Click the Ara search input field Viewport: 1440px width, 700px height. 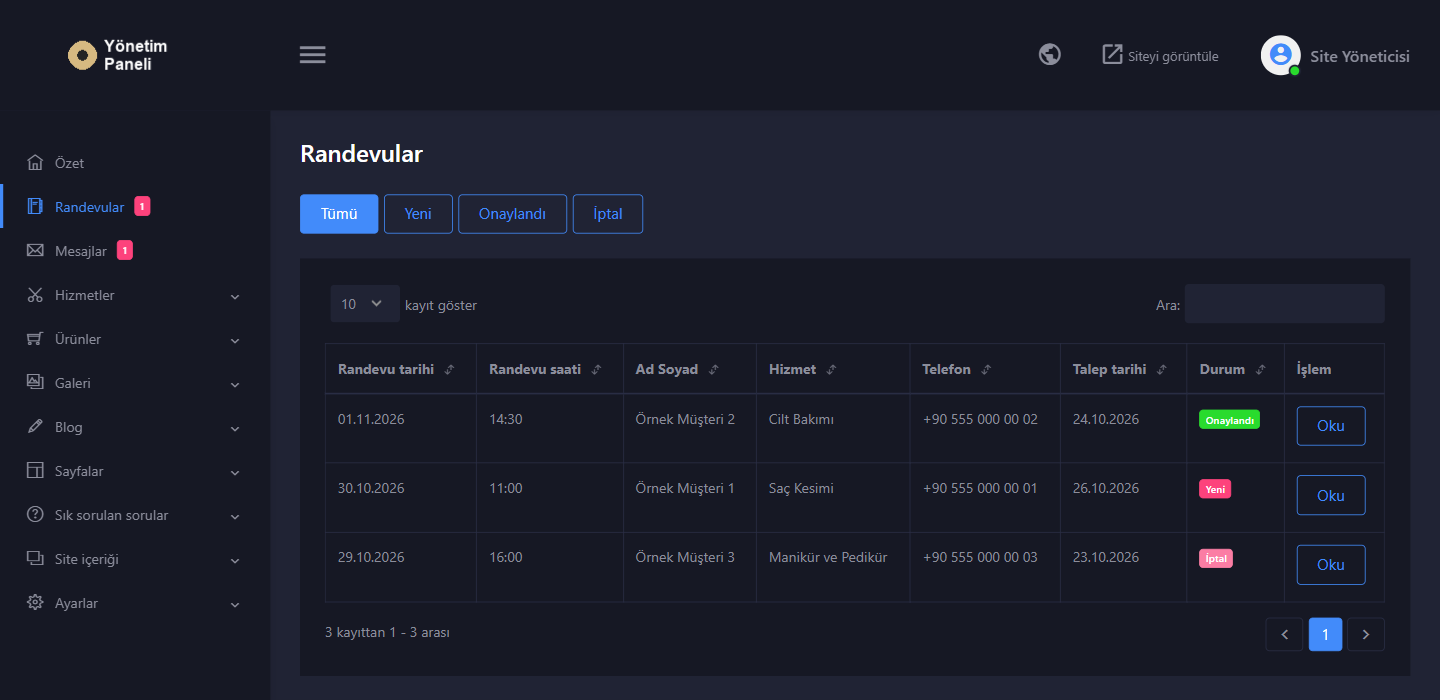[1285, 304]
